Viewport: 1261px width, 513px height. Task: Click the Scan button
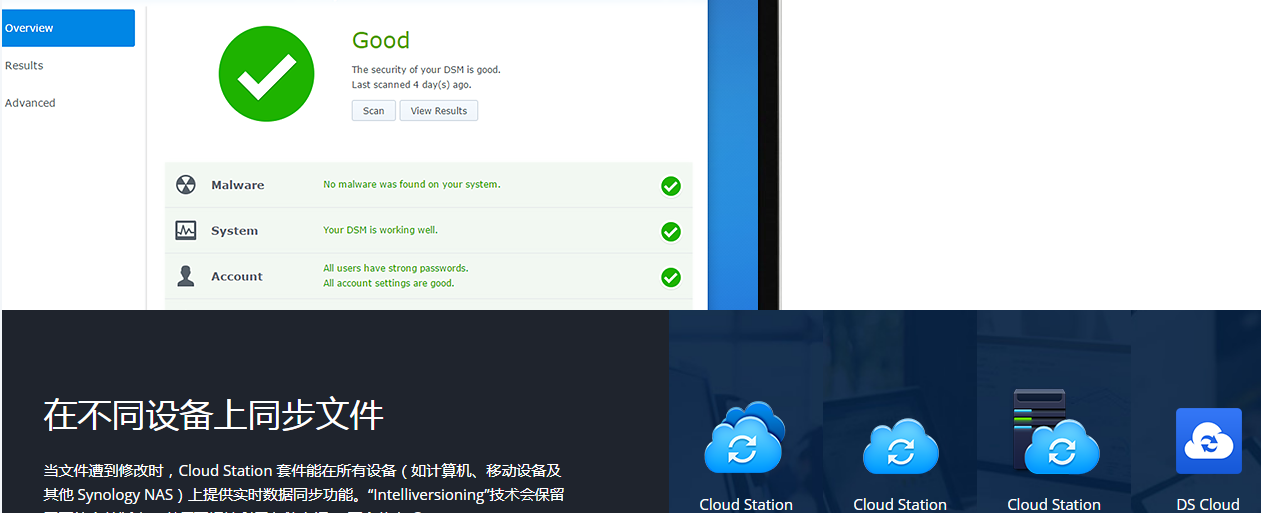click(374, 111)
